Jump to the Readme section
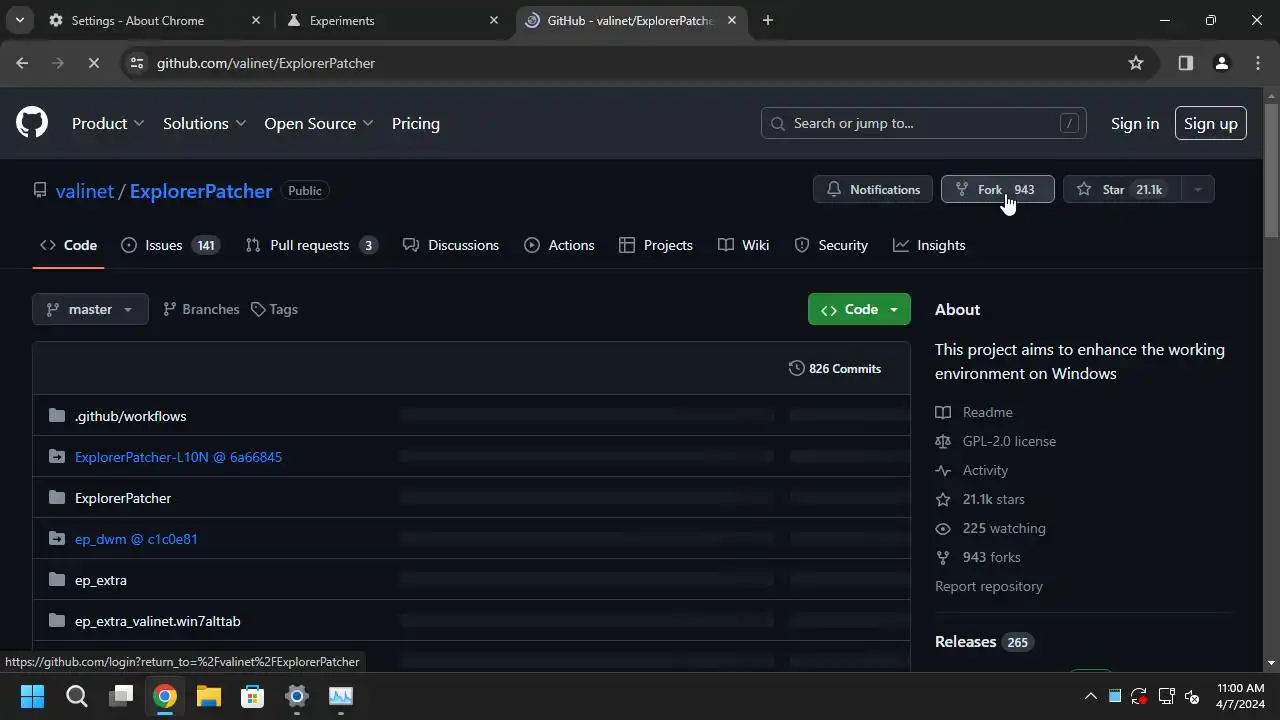Viewport: 1280px width, 720px height. click(x=974, y=412)
